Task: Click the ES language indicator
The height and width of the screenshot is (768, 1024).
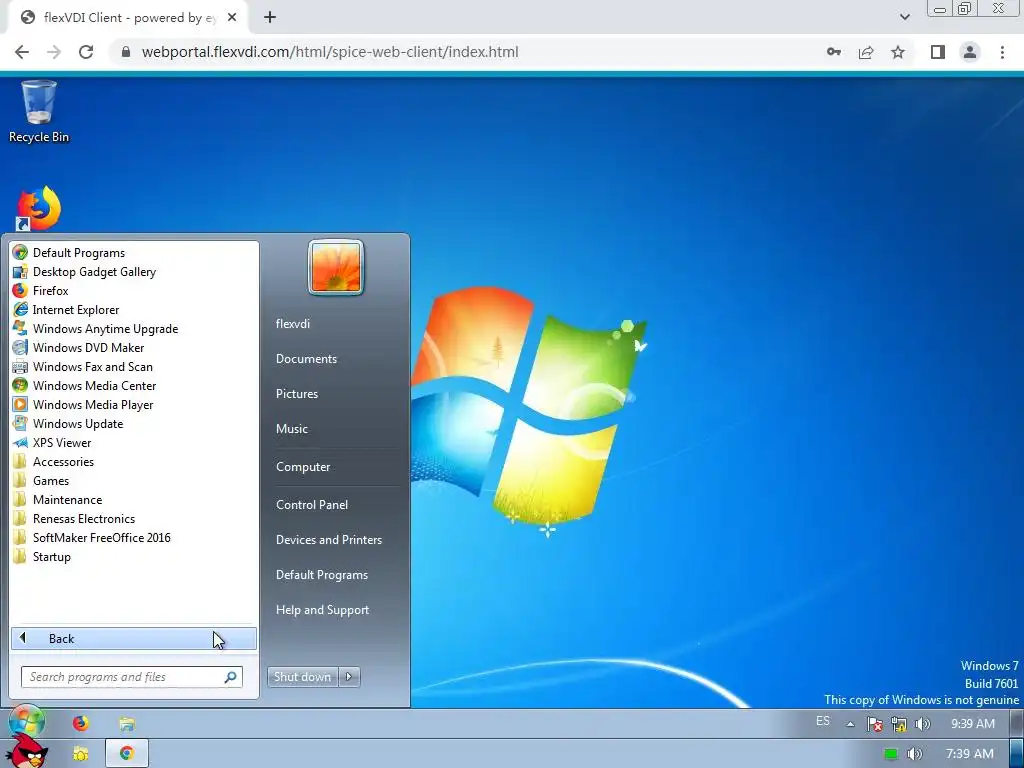Action: point(823,721)
